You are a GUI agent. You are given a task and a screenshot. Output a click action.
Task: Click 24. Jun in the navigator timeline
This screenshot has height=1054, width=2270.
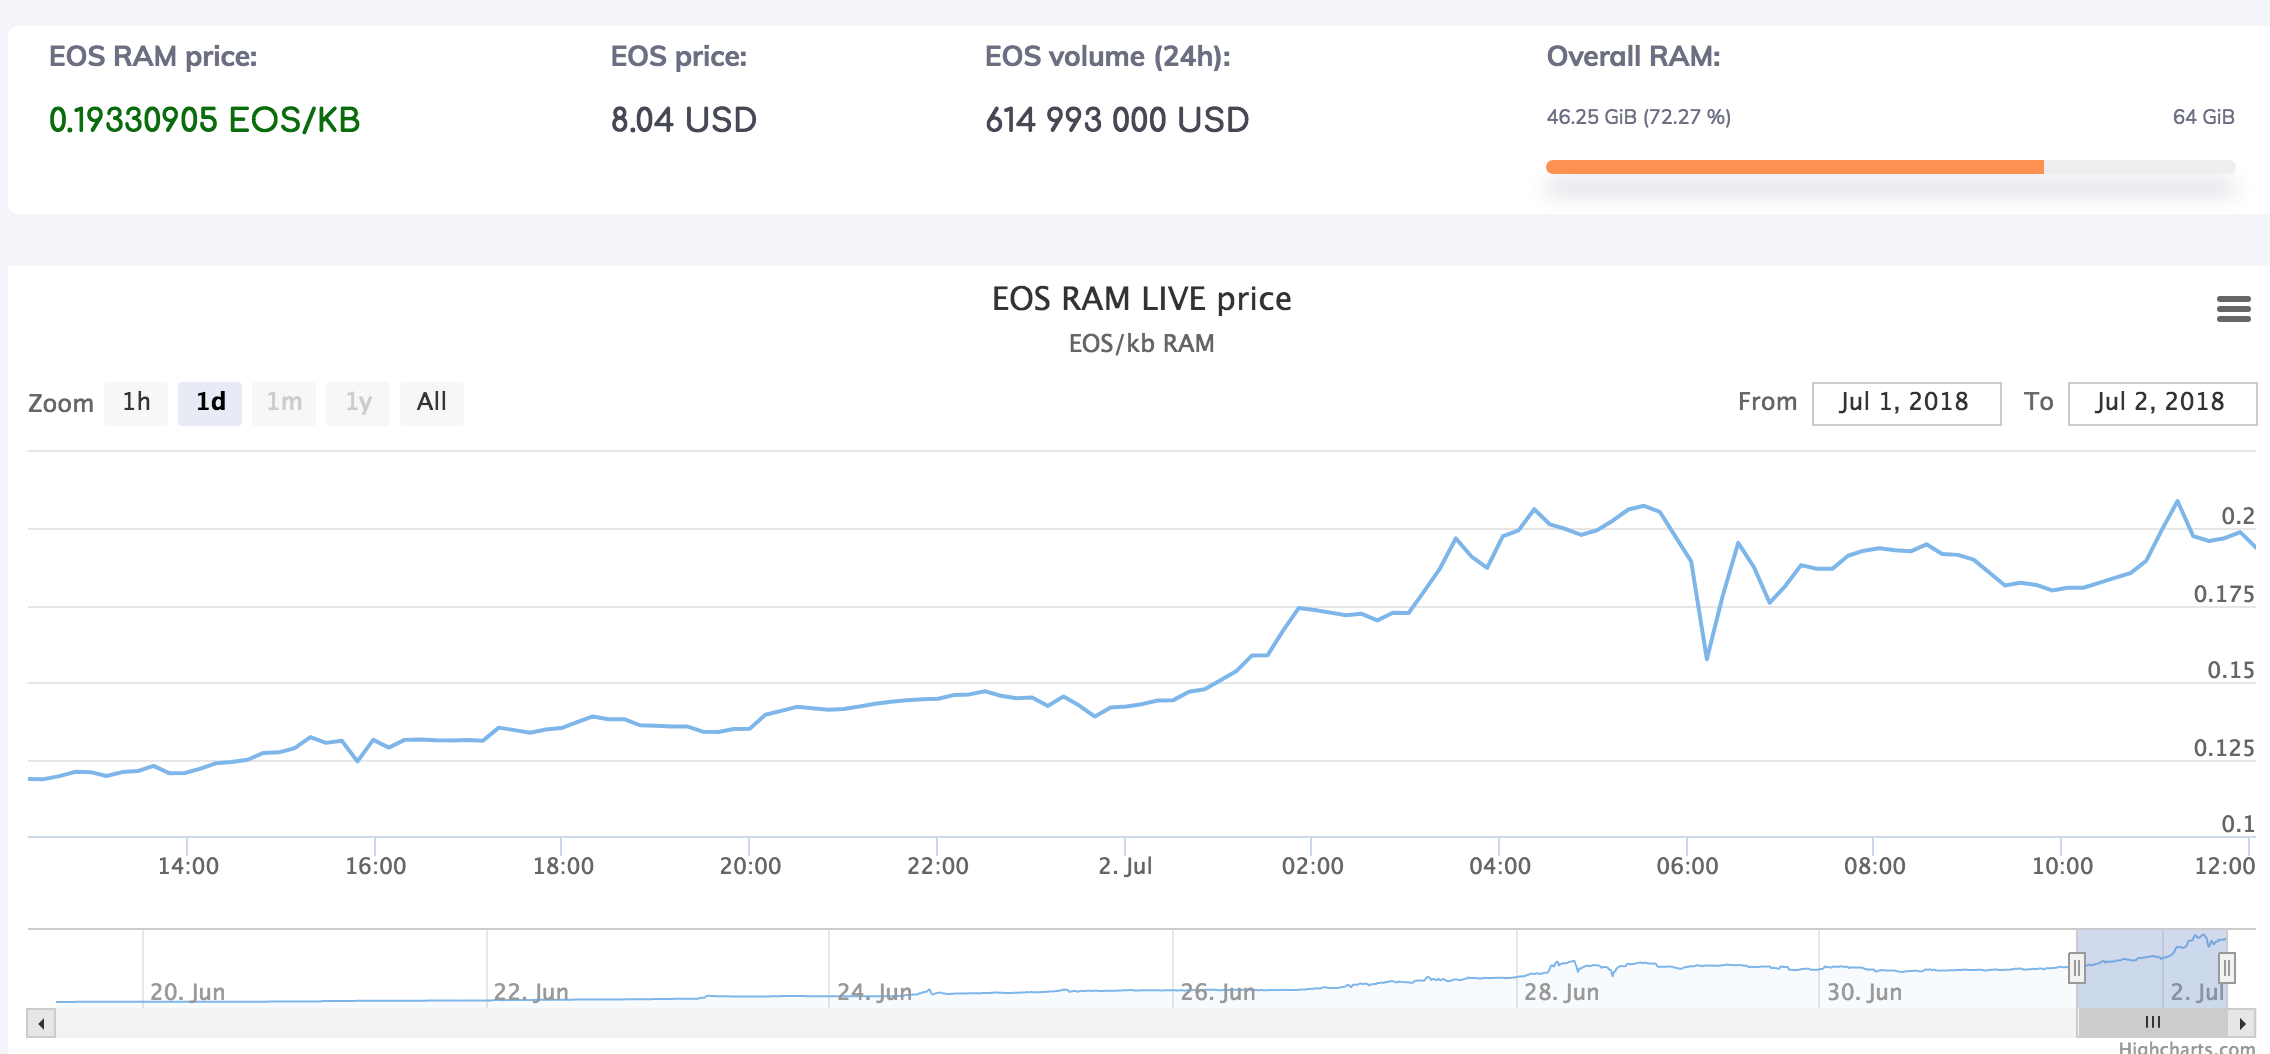click(874, 992)
